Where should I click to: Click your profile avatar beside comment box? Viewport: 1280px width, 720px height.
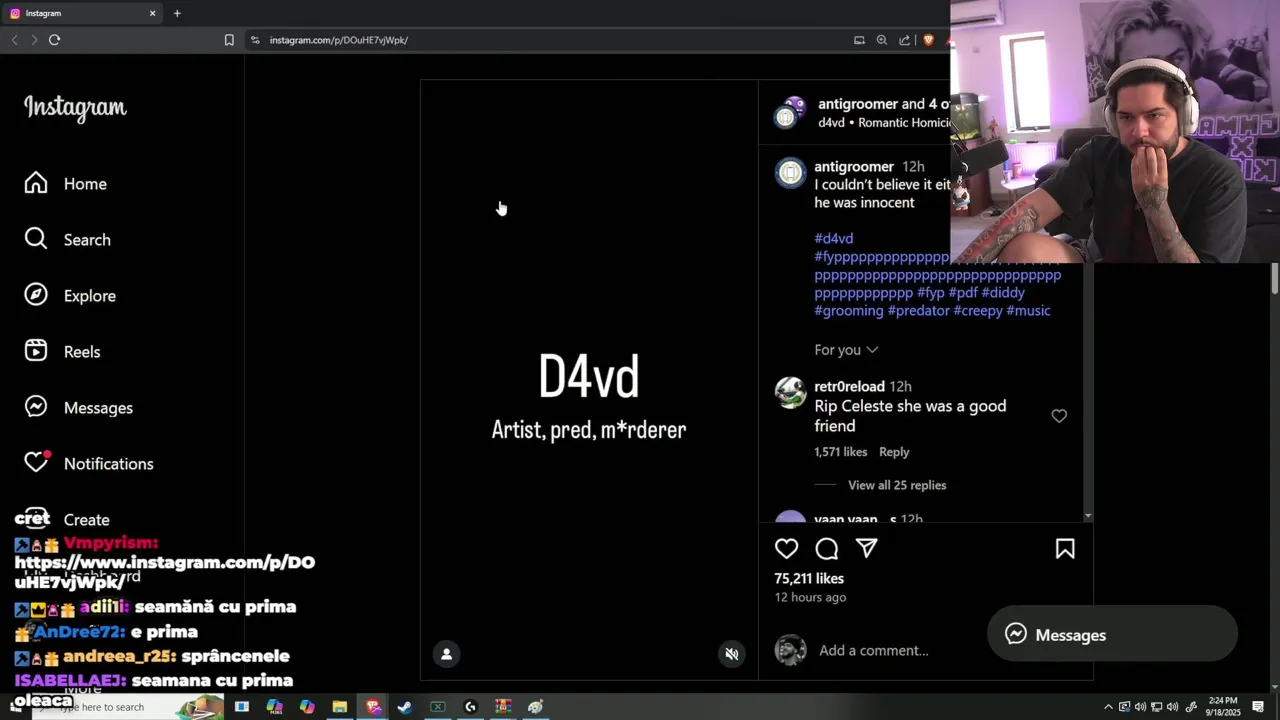(x=790, y=650)
